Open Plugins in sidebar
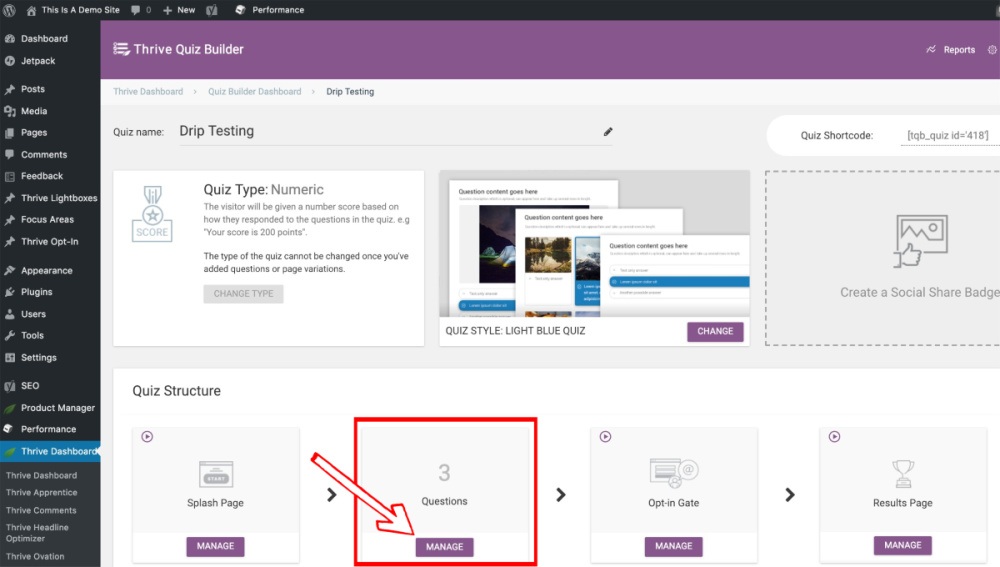The image size is (1000, 567). click(x=36, y=292)
